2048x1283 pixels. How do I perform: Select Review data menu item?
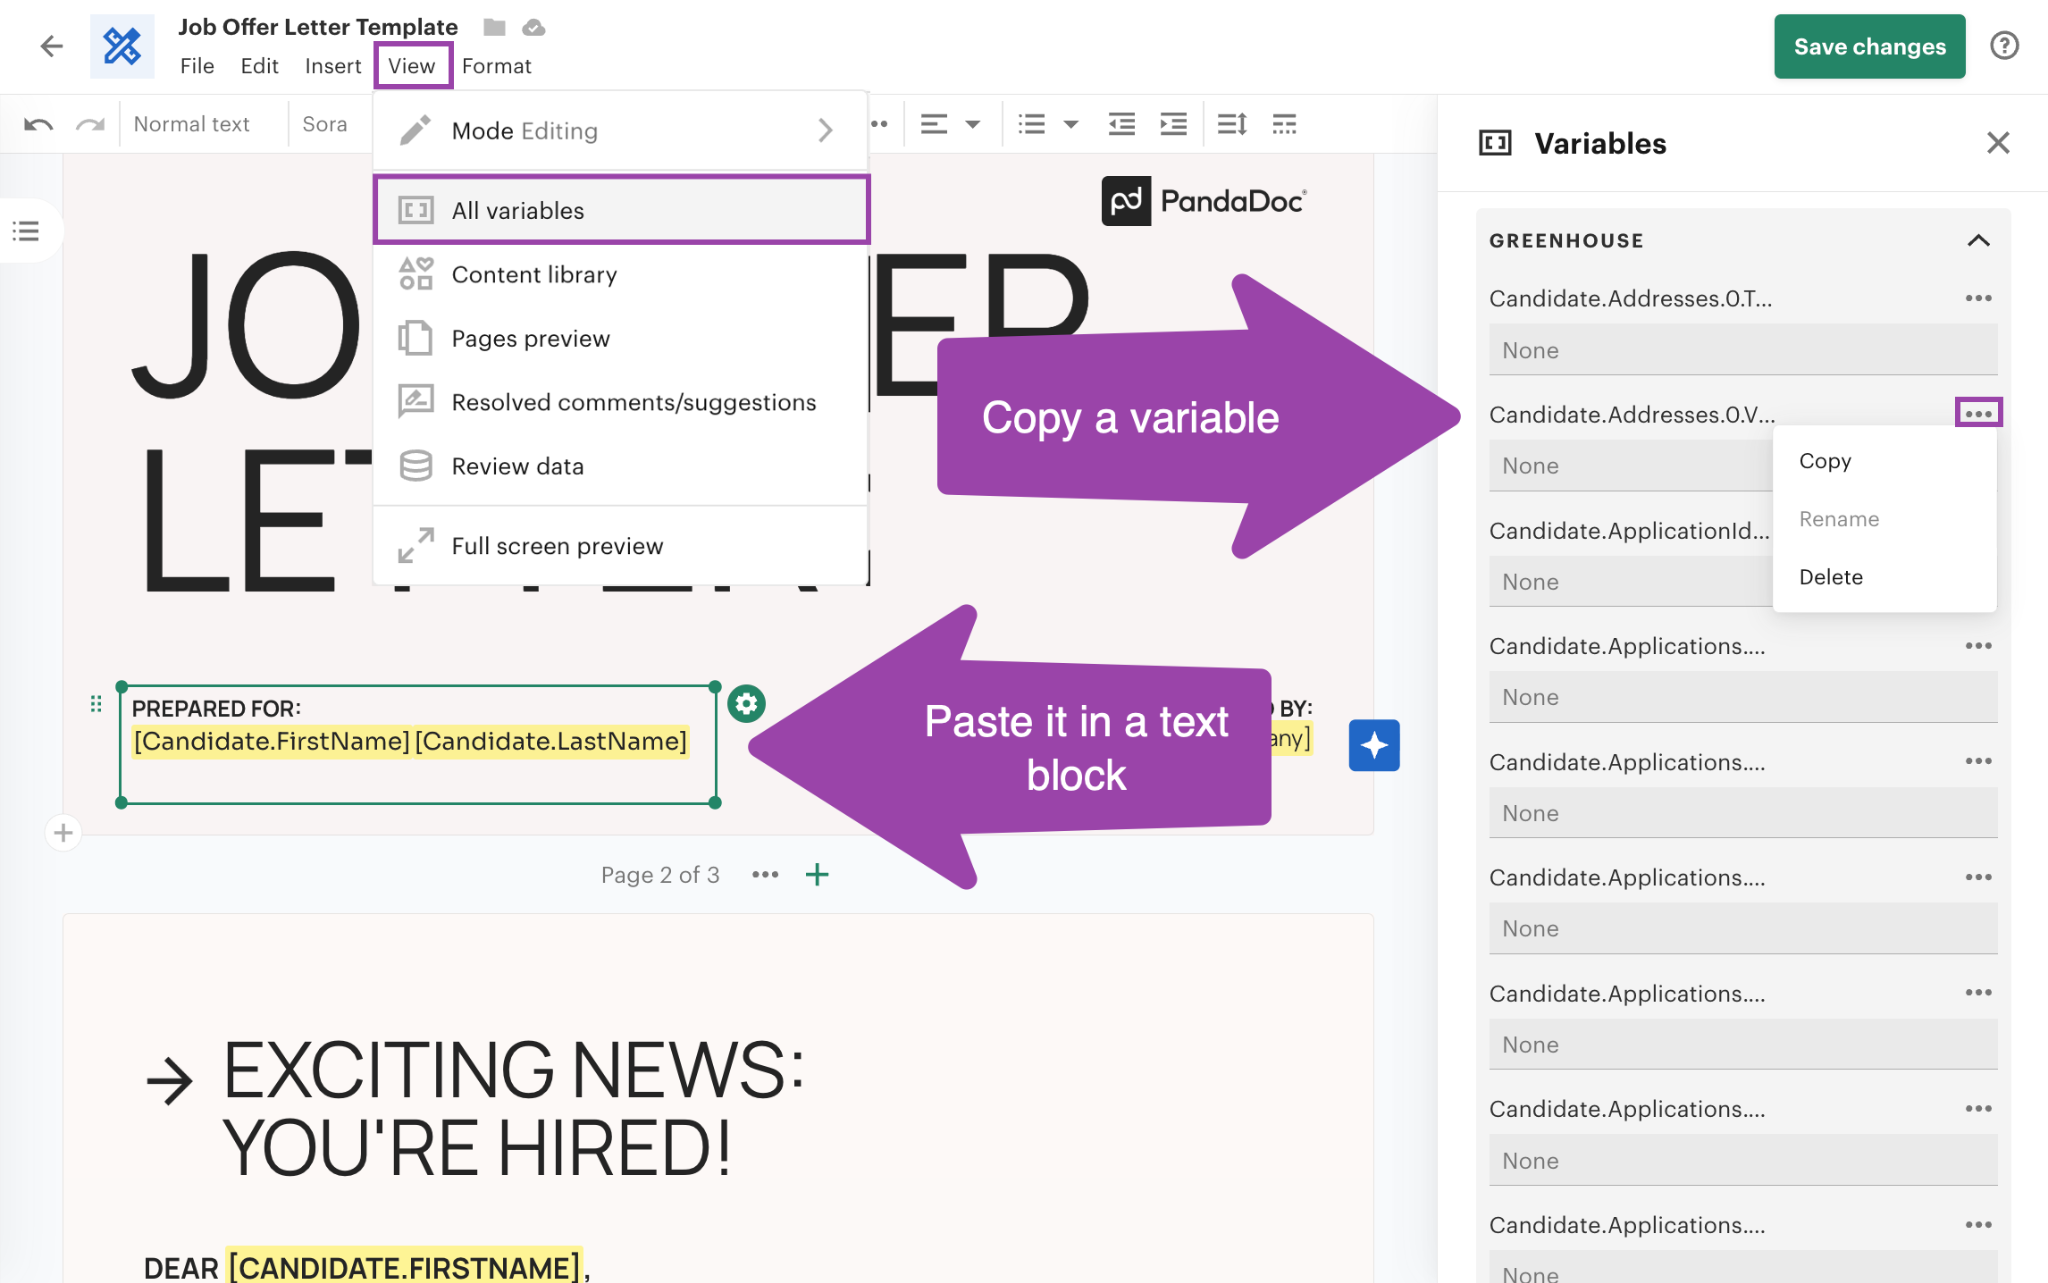(x=621, y=466)
